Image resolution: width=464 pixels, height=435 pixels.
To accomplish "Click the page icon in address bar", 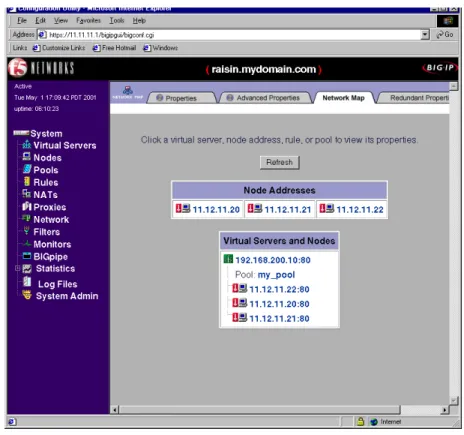I will click(42, 35).
